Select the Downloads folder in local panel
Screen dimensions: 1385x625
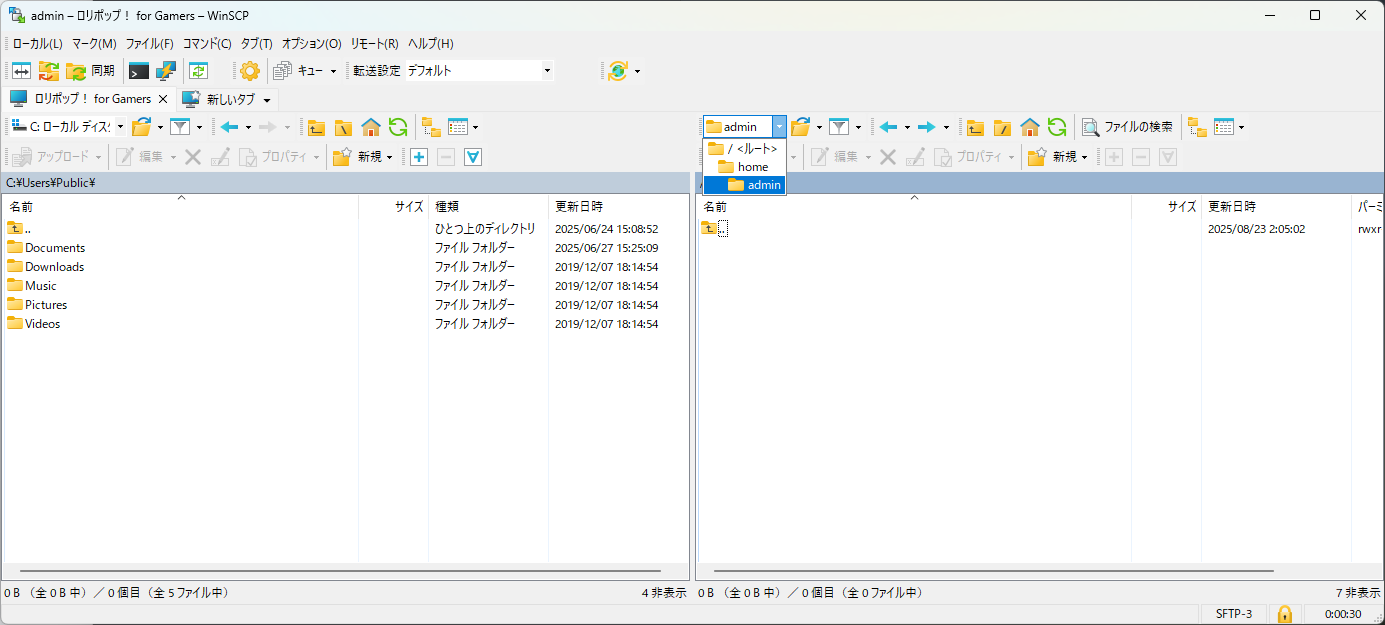46,267
